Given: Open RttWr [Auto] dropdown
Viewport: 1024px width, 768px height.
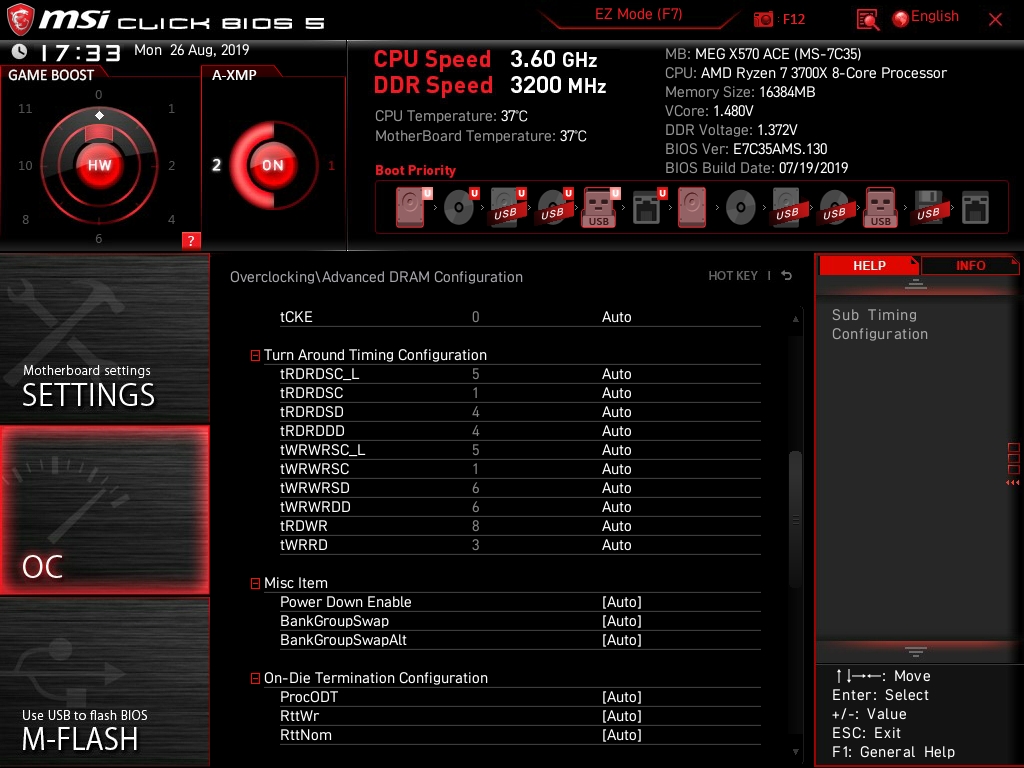Looking at the screenshot, I should pyautogui.click(x=622, y=716).
